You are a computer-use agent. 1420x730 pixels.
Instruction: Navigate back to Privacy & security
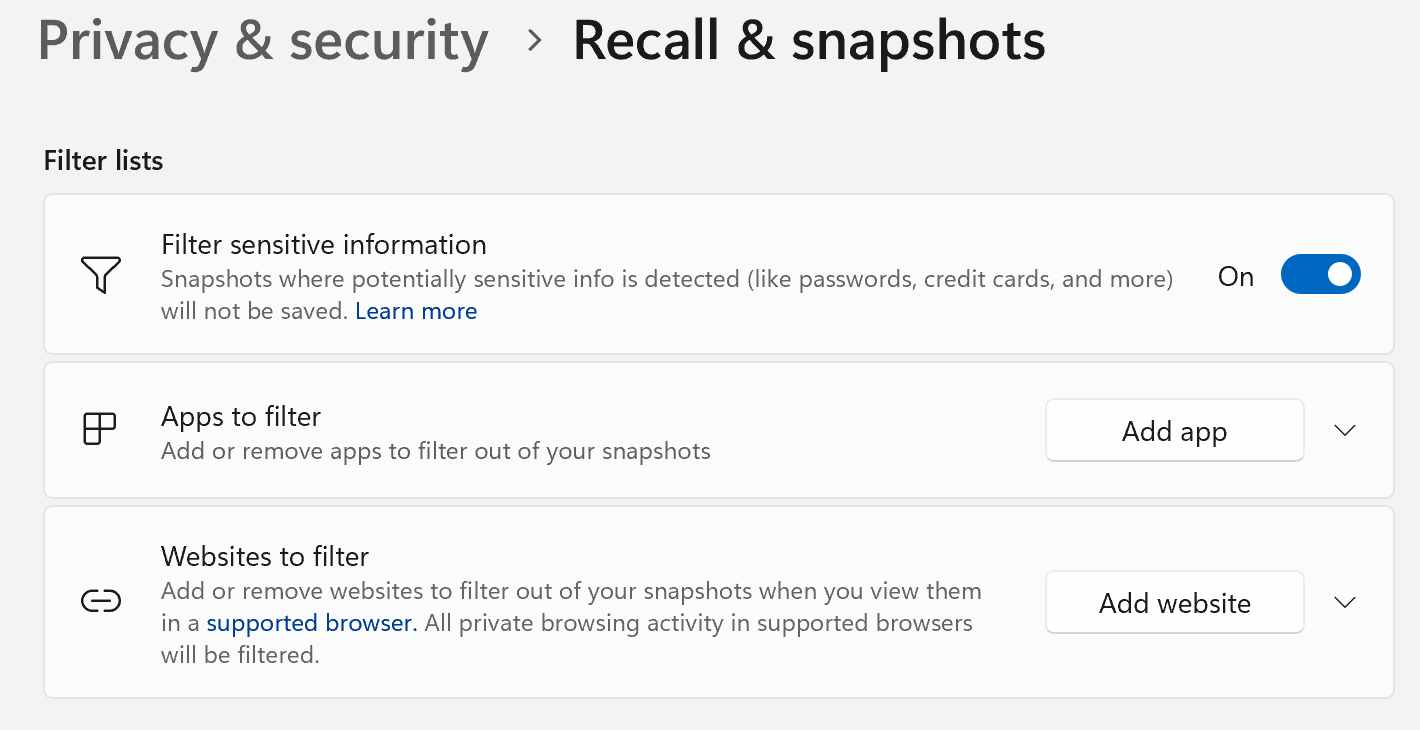(263, 42)
